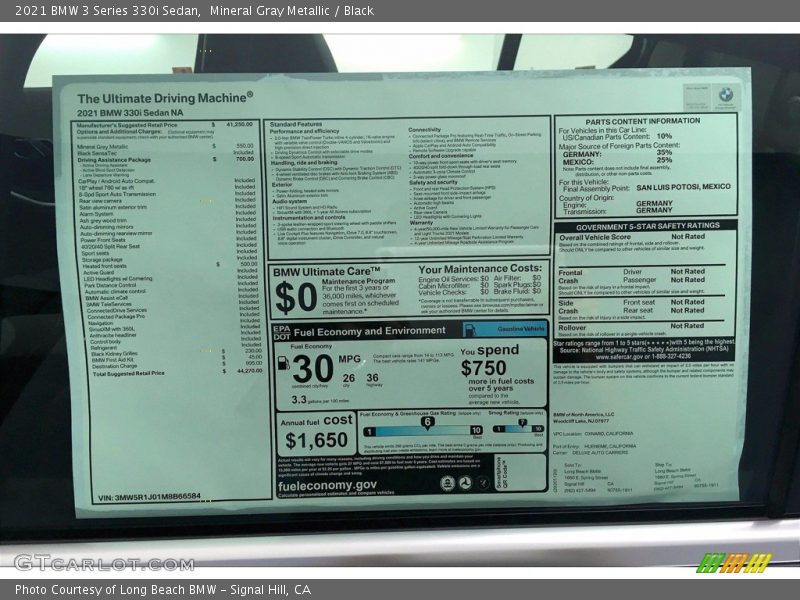Open the fueleconomy.gov link
The width and height of the screenshot is (800, 600).
tap(327, 485)
